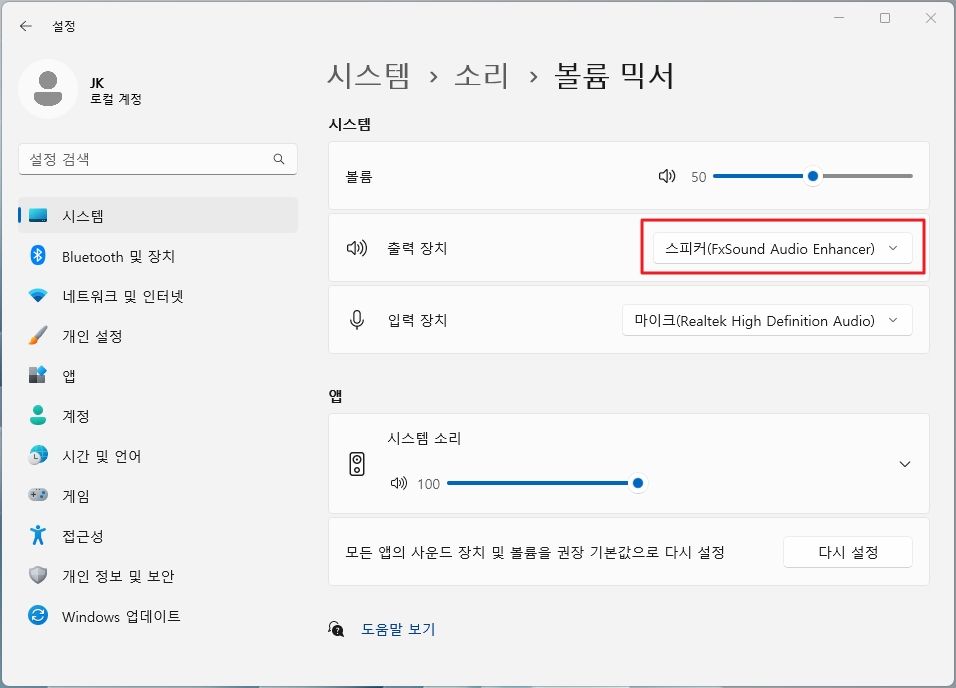956x688 pixels.
Task: Click the 앱 squares icon in the sidebar
Action: click(38, 375)
